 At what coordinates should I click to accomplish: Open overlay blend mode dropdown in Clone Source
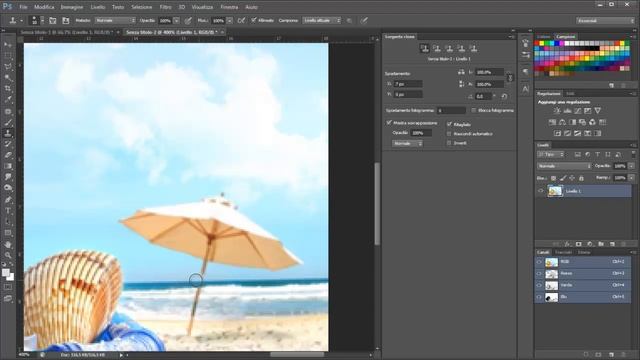[407, 143]
